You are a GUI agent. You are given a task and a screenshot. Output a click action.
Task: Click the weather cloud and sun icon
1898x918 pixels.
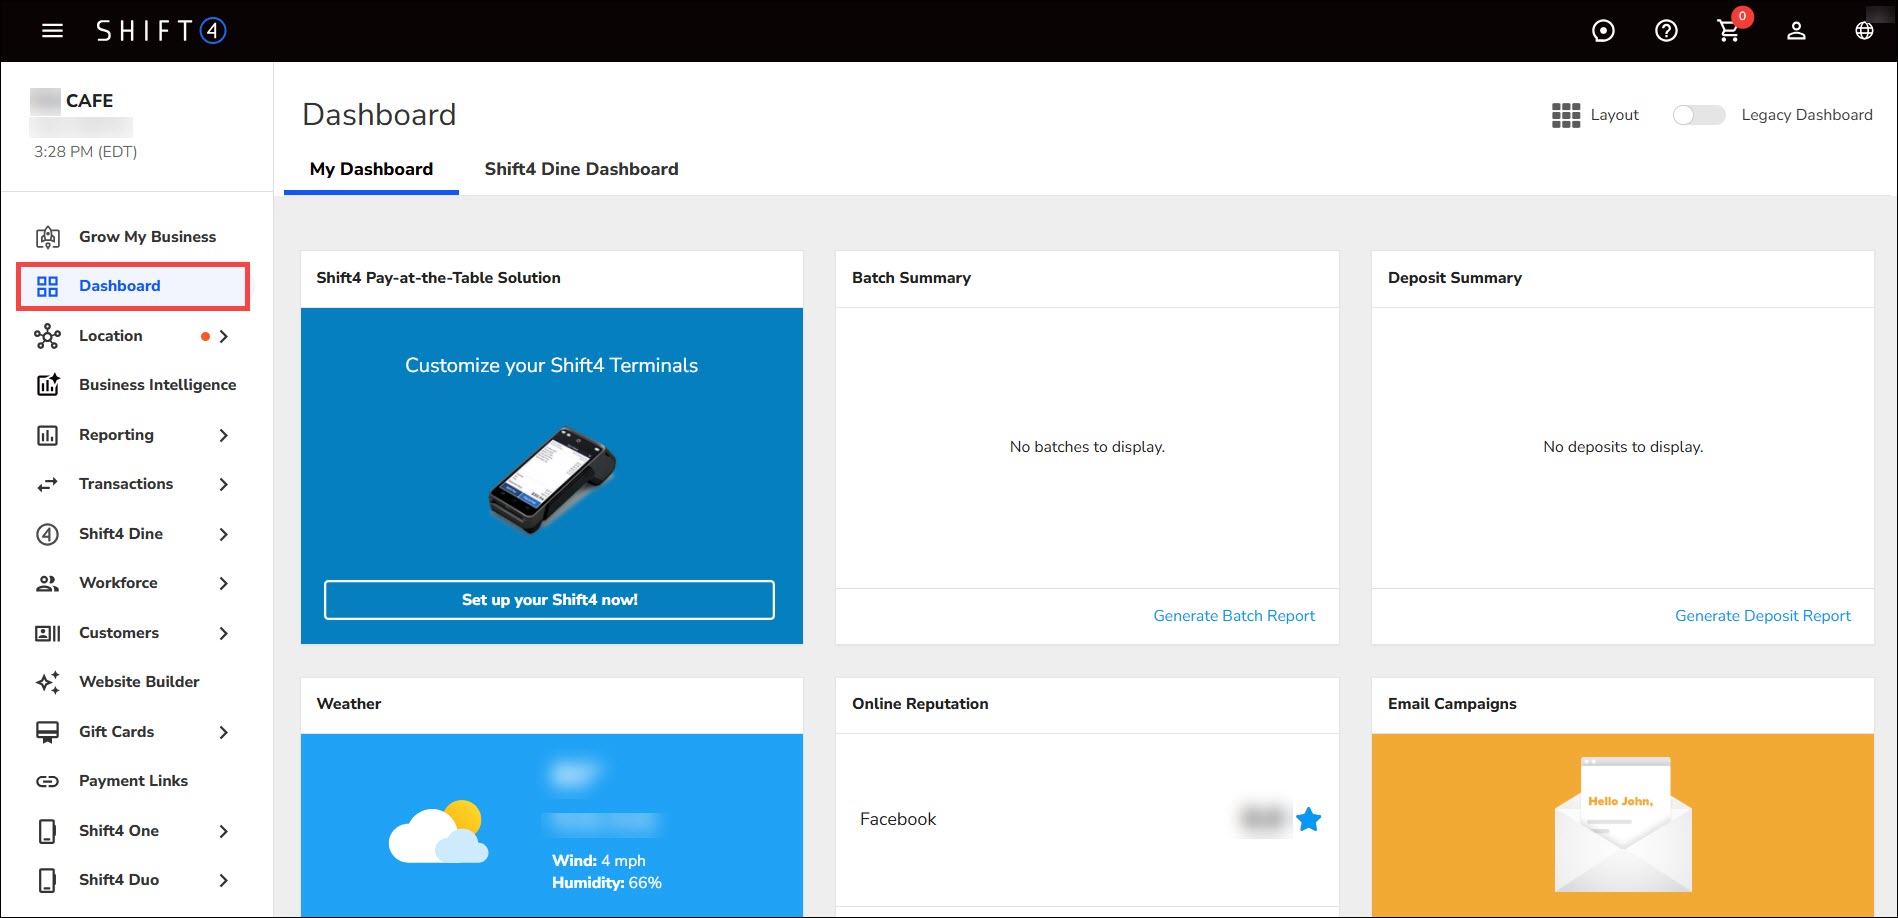pyautogui.click(x=439, y=831)
